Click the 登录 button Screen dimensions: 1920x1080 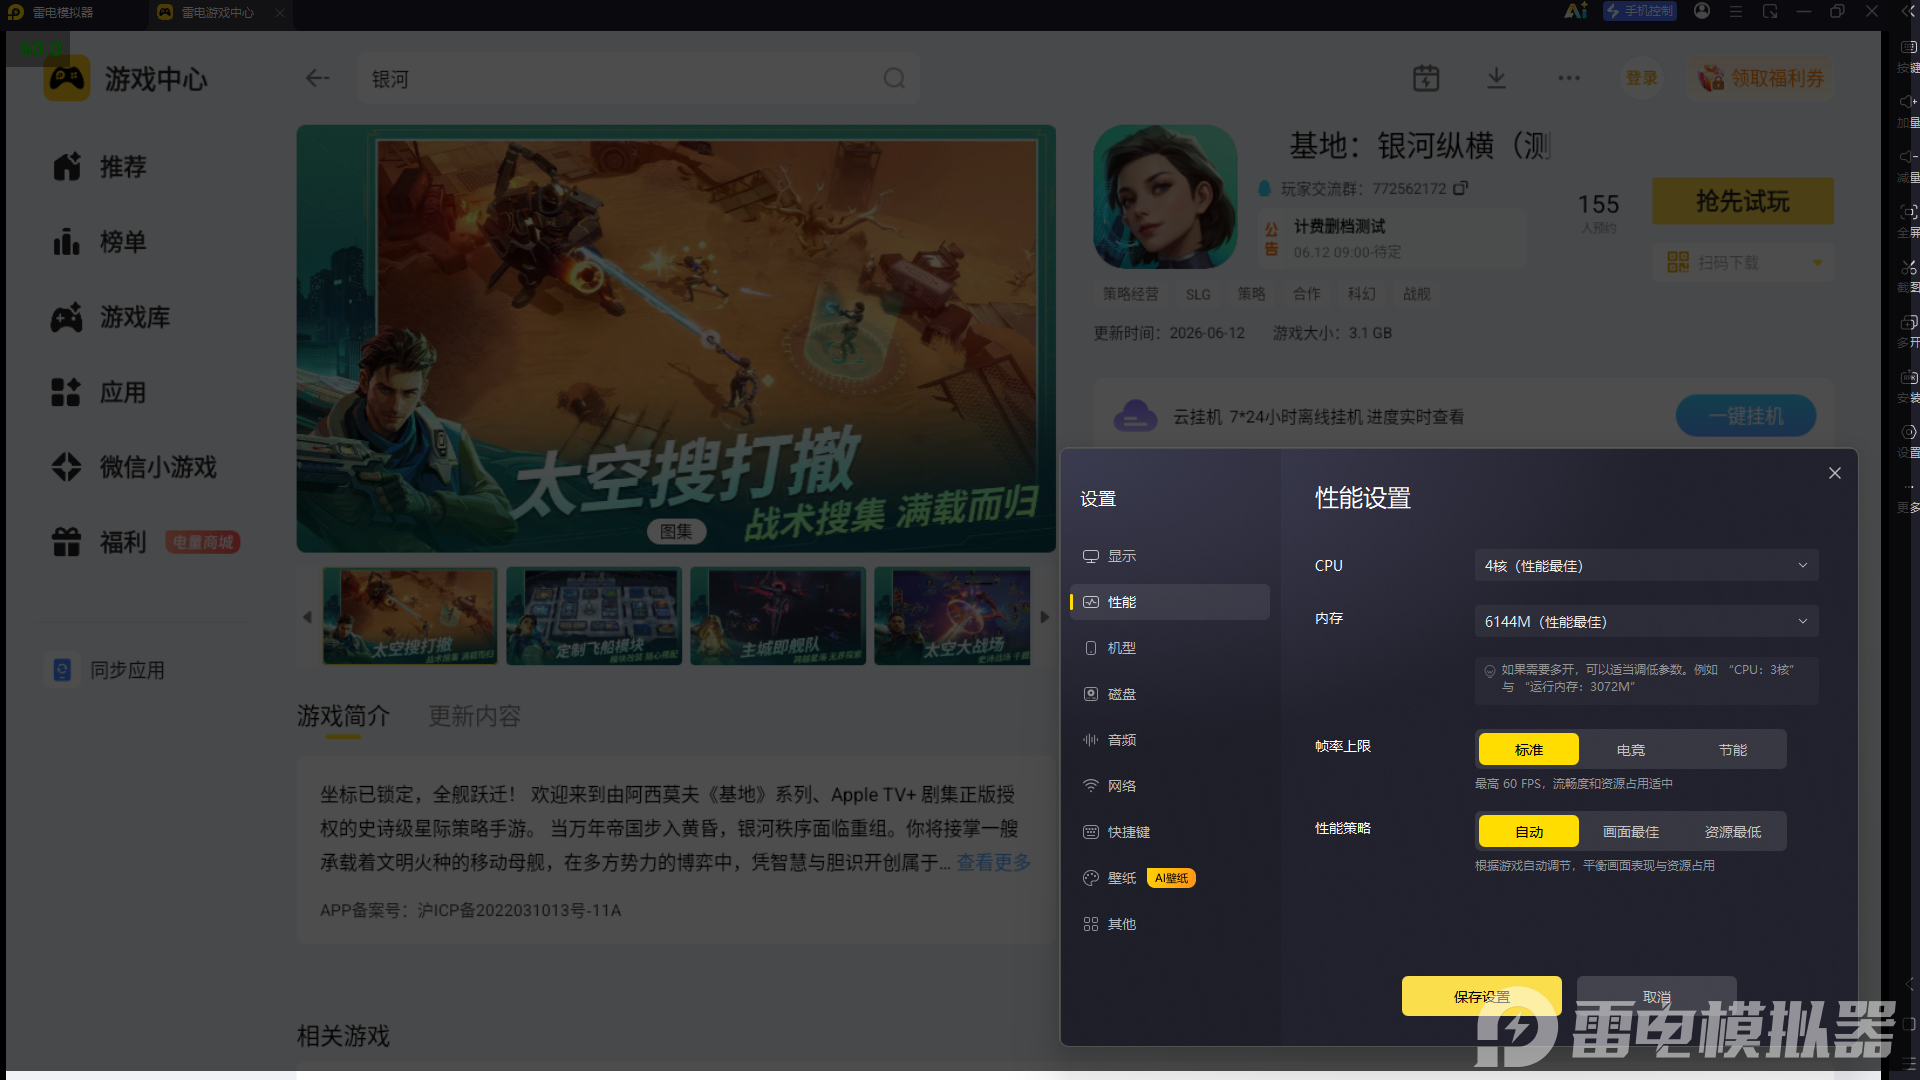tap(1641, 78)
